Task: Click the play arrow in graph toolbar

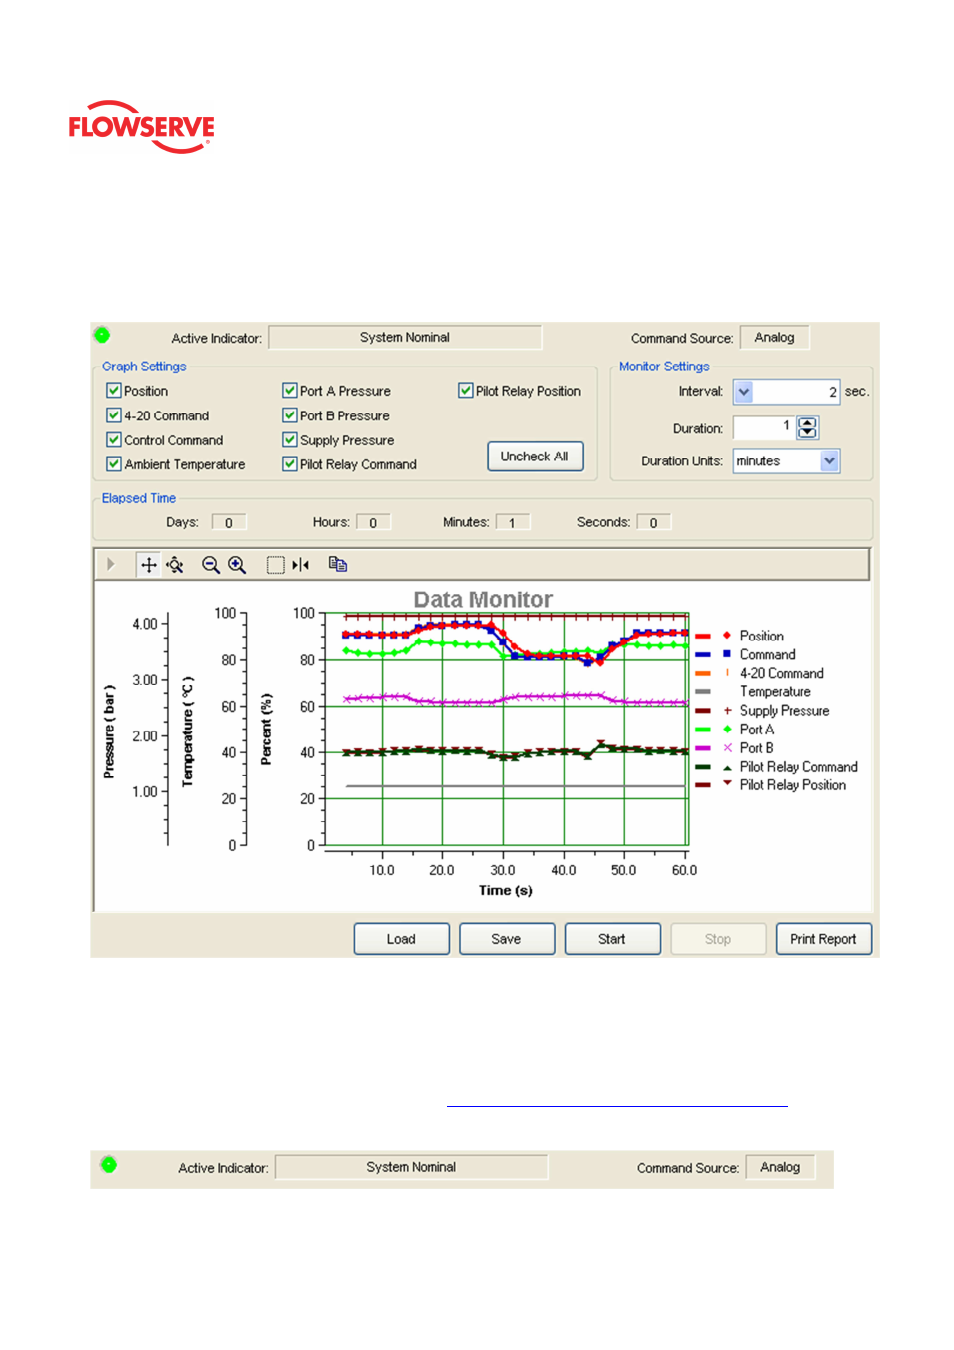Action: [x=111, y=564]
